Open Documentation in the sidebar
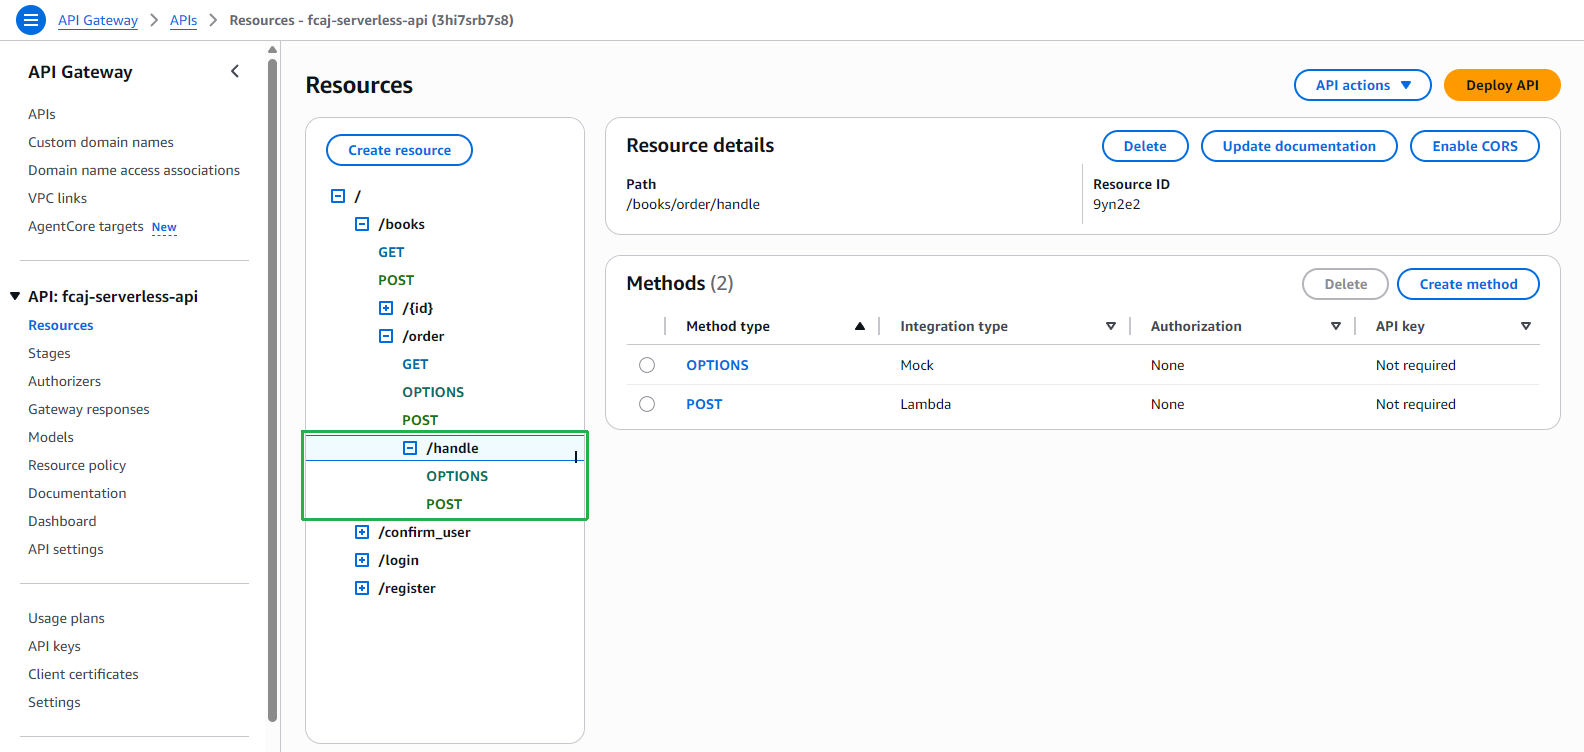Screen dimensions: 1584x752 (x=77, y=493)
